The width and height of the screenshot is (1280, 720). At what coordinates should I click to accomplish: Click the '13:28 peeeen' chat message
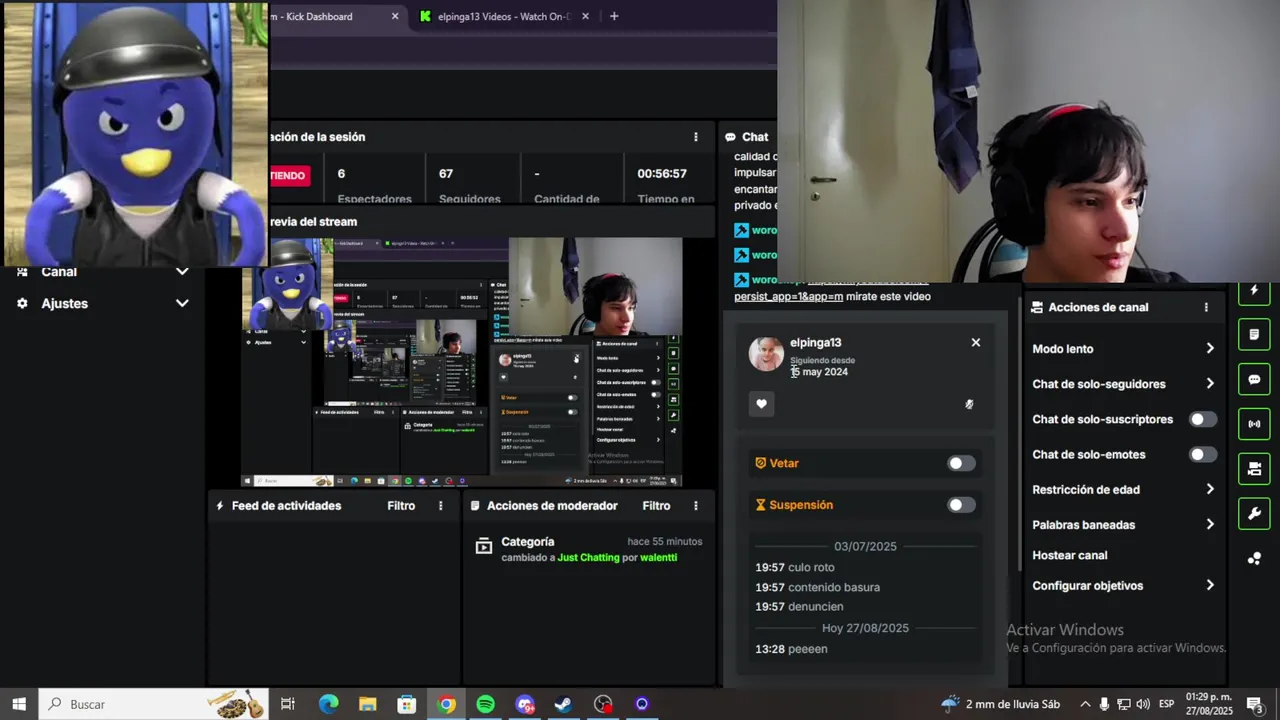coord(791,649)
